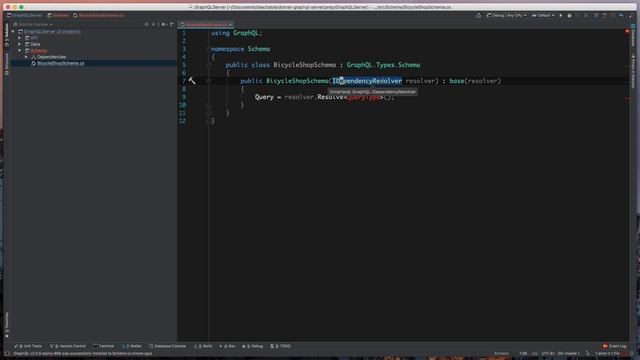Screen dimensions: 640x360
Task: Collapse the Schema project node
Action: [20, 51]
